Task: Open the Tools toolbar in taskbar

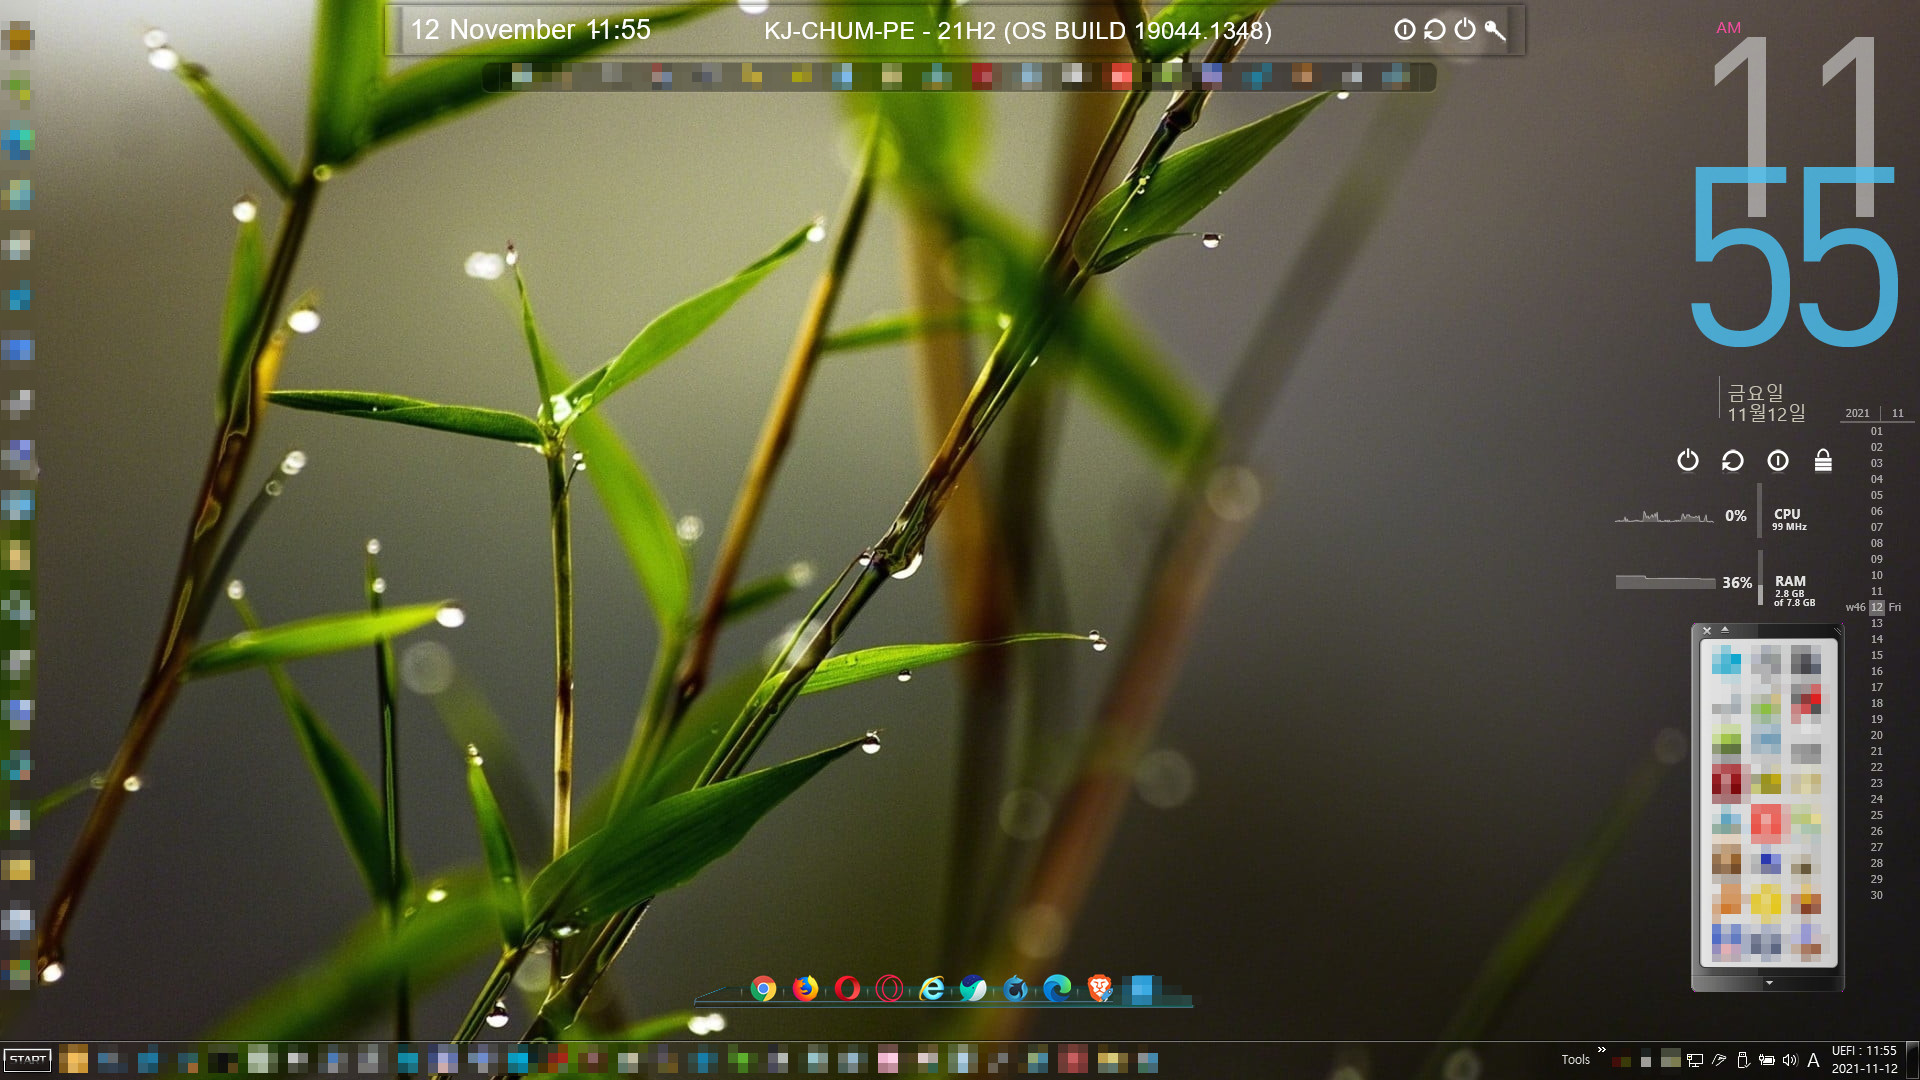Action: (x=1575, y=1060)
